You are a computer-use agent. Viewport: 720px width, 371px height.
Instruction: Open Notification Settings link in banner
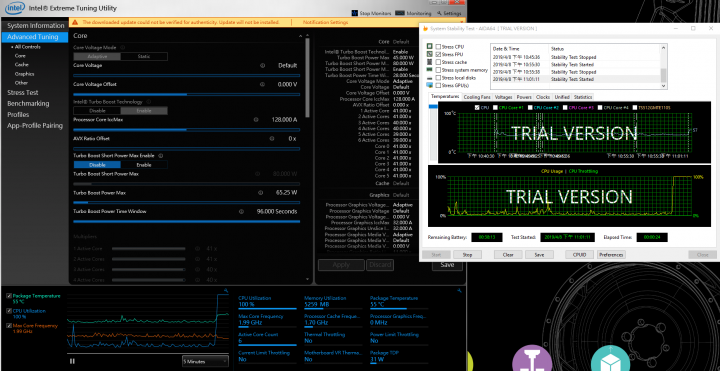coord(325,22)
